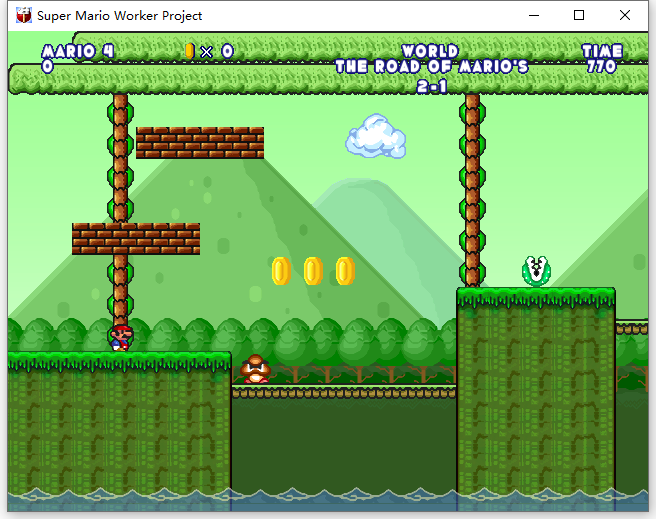Click the Mario character sprite
The image size is (656, 519).
(x=121, y=337)
